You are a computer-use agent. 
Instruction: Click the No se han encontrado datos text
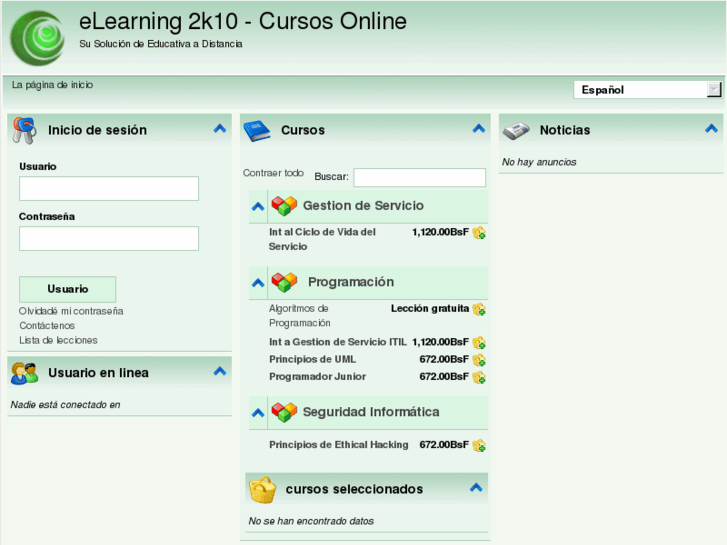point(311,521)
